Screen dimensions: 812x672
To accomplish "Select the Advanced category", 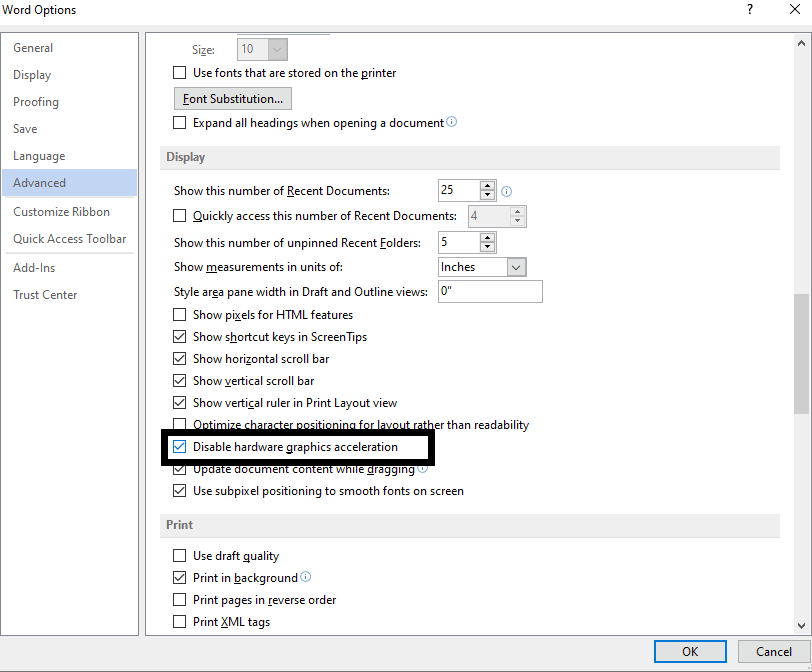I will tap(70, 183).
